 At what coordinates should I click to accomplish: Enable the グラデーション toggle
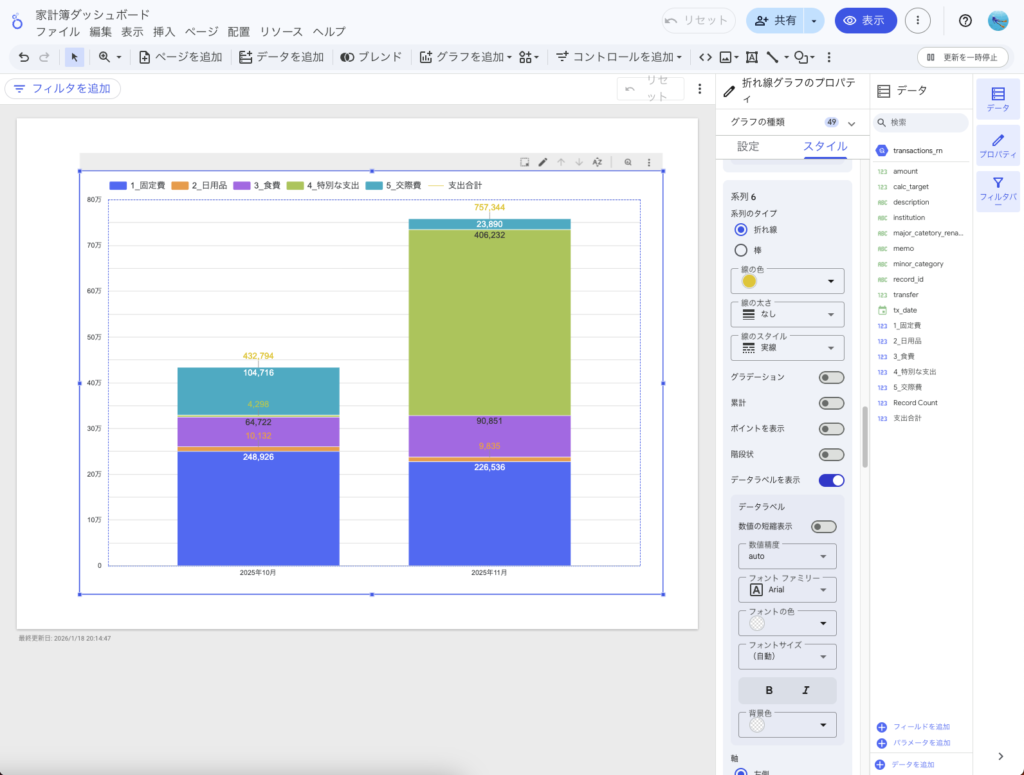[831, 377]
